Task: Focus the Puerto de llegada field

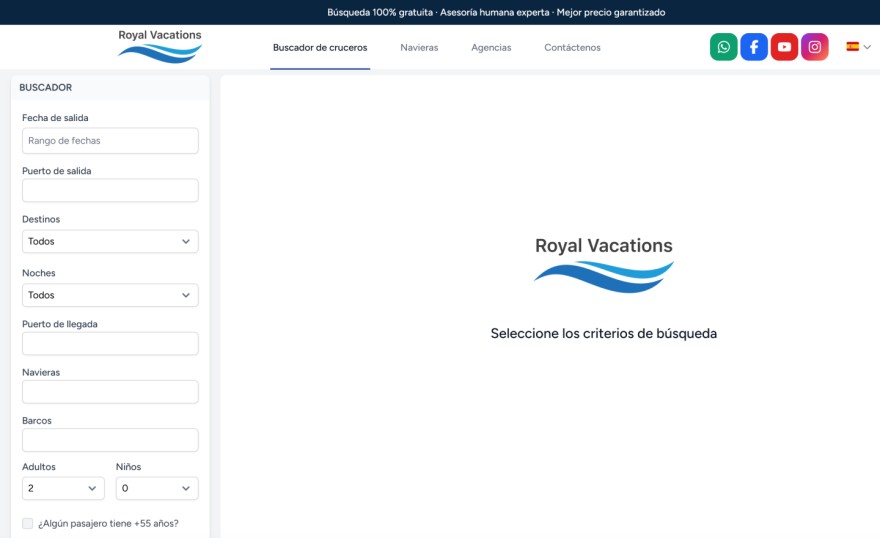Action: tap(110, 343)
